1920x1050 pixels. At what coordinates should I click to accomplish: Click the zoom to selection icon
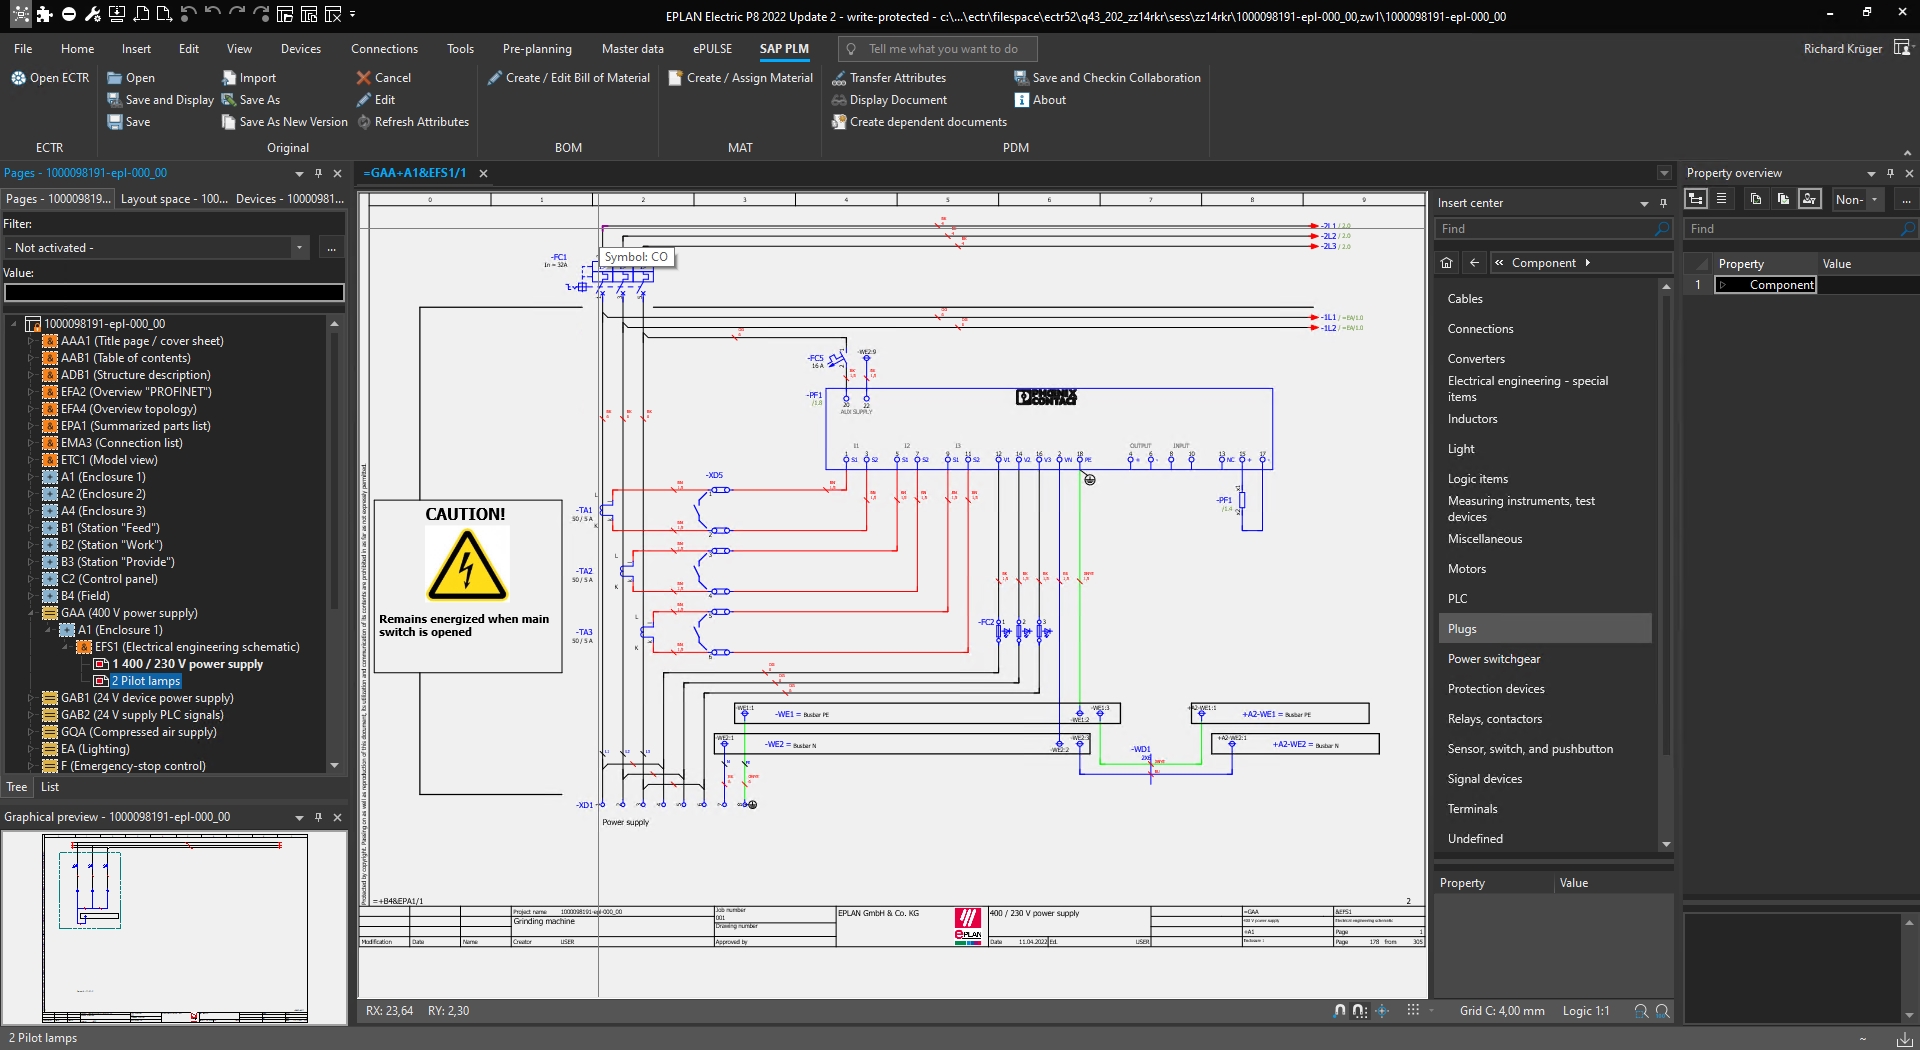[x=1642, y=1011]
